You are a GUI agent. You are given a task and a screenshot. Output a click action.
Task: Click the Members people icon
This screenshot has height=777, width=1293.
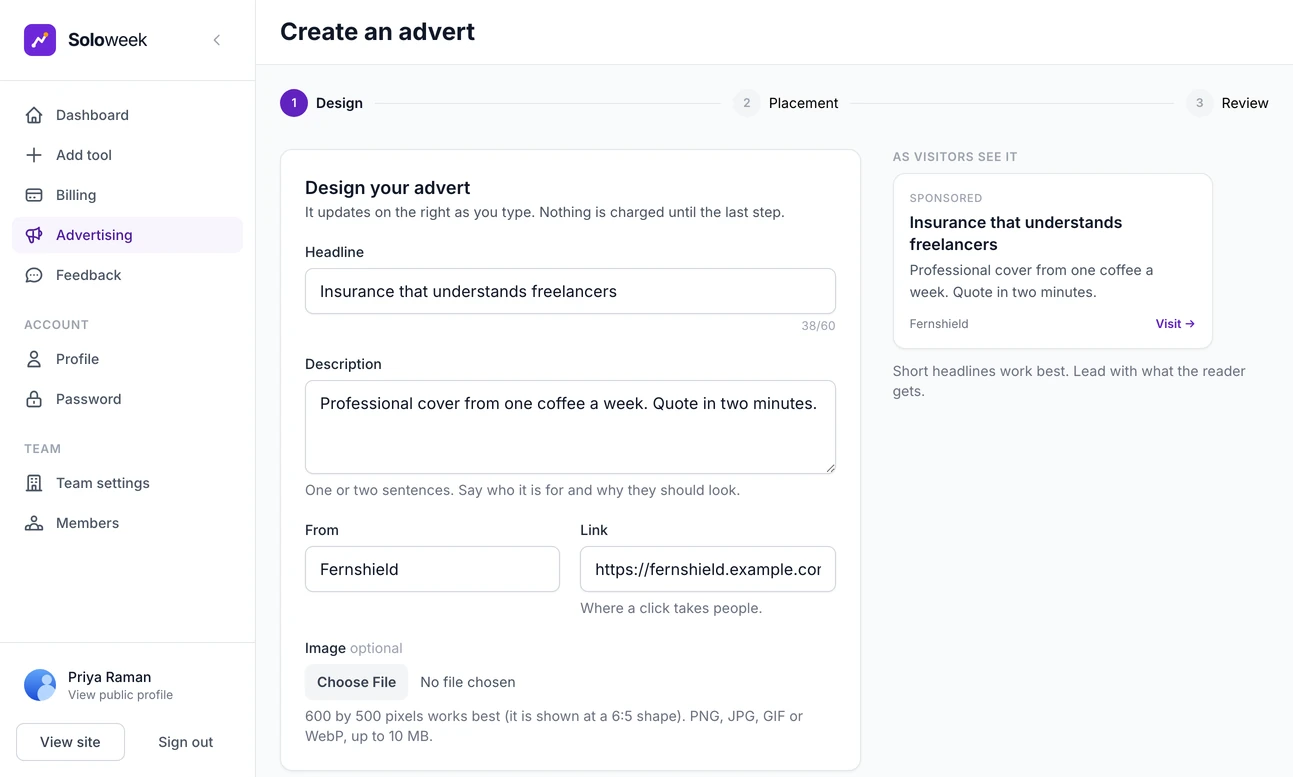pyautogui.click(x=34, y=523)
